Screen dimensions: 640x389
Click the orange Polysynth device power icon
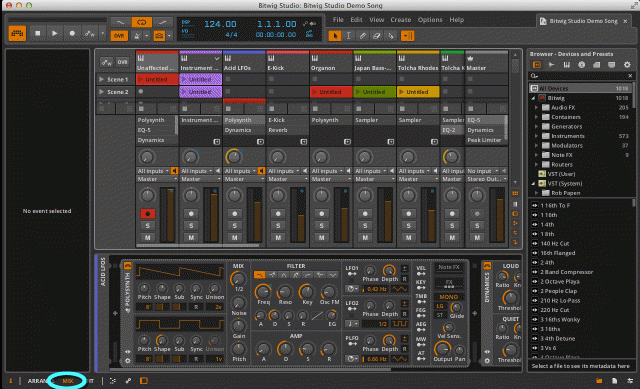tap(128, 266)
